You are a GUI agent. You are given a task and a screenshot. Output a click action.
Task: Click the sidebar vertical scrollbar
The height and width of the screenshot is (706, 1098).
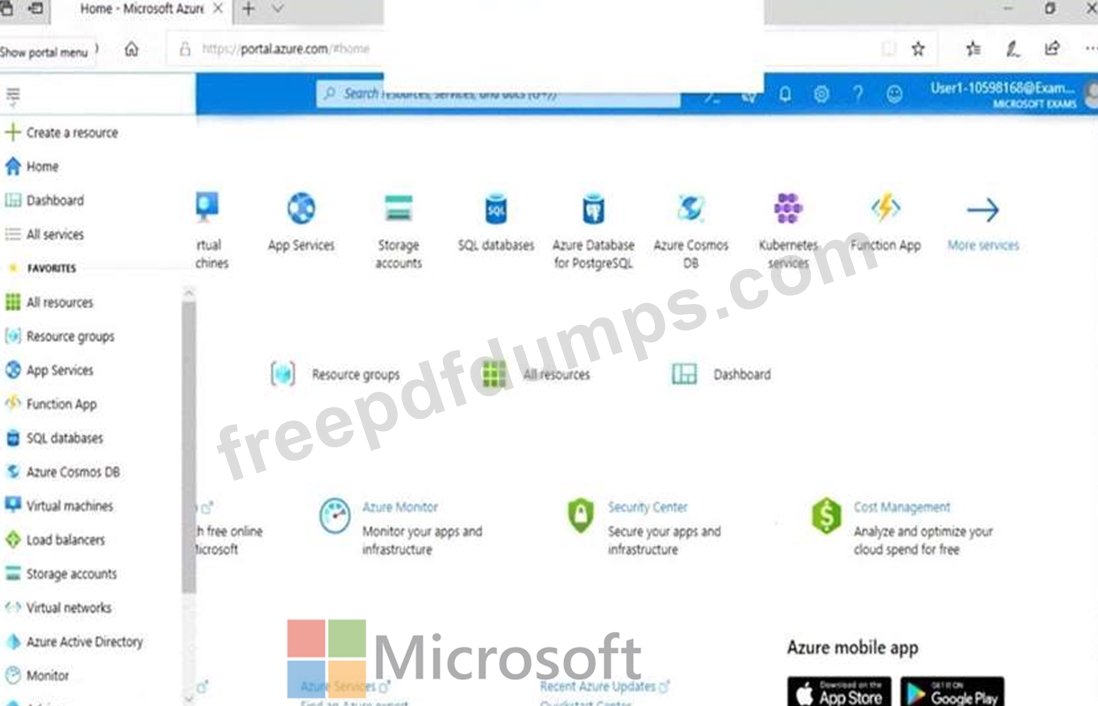point(188,448)
